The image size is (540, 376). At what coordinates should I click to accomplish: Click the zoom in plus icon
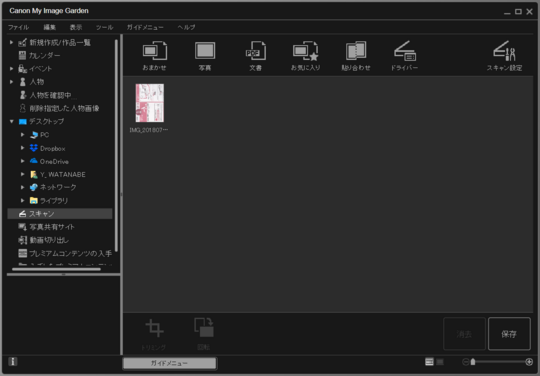(529, 362)
